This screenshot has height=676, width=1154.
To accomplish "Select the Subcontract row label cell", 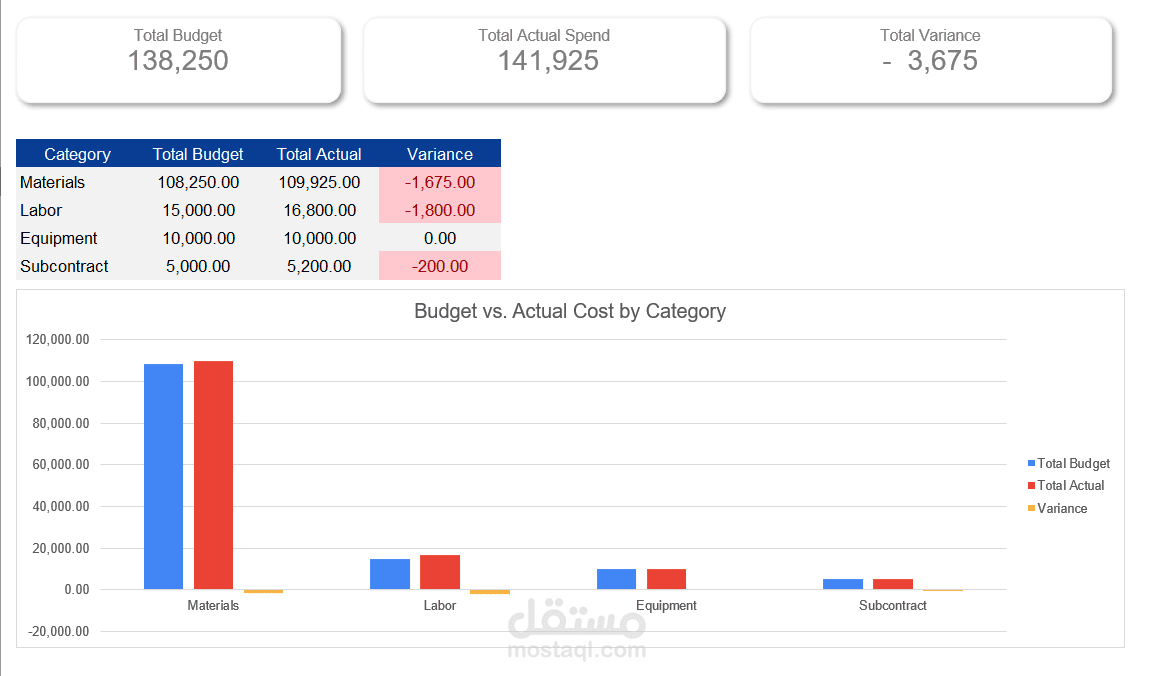I will click(77, 266).
